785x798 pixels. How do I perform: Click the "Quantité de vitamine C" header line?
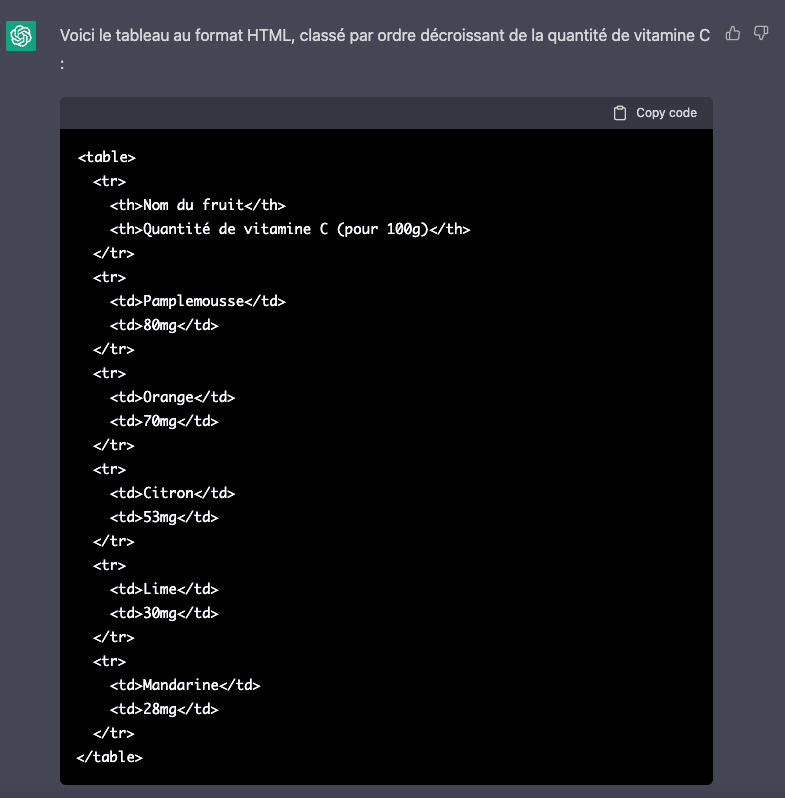[x=289, y=229]
